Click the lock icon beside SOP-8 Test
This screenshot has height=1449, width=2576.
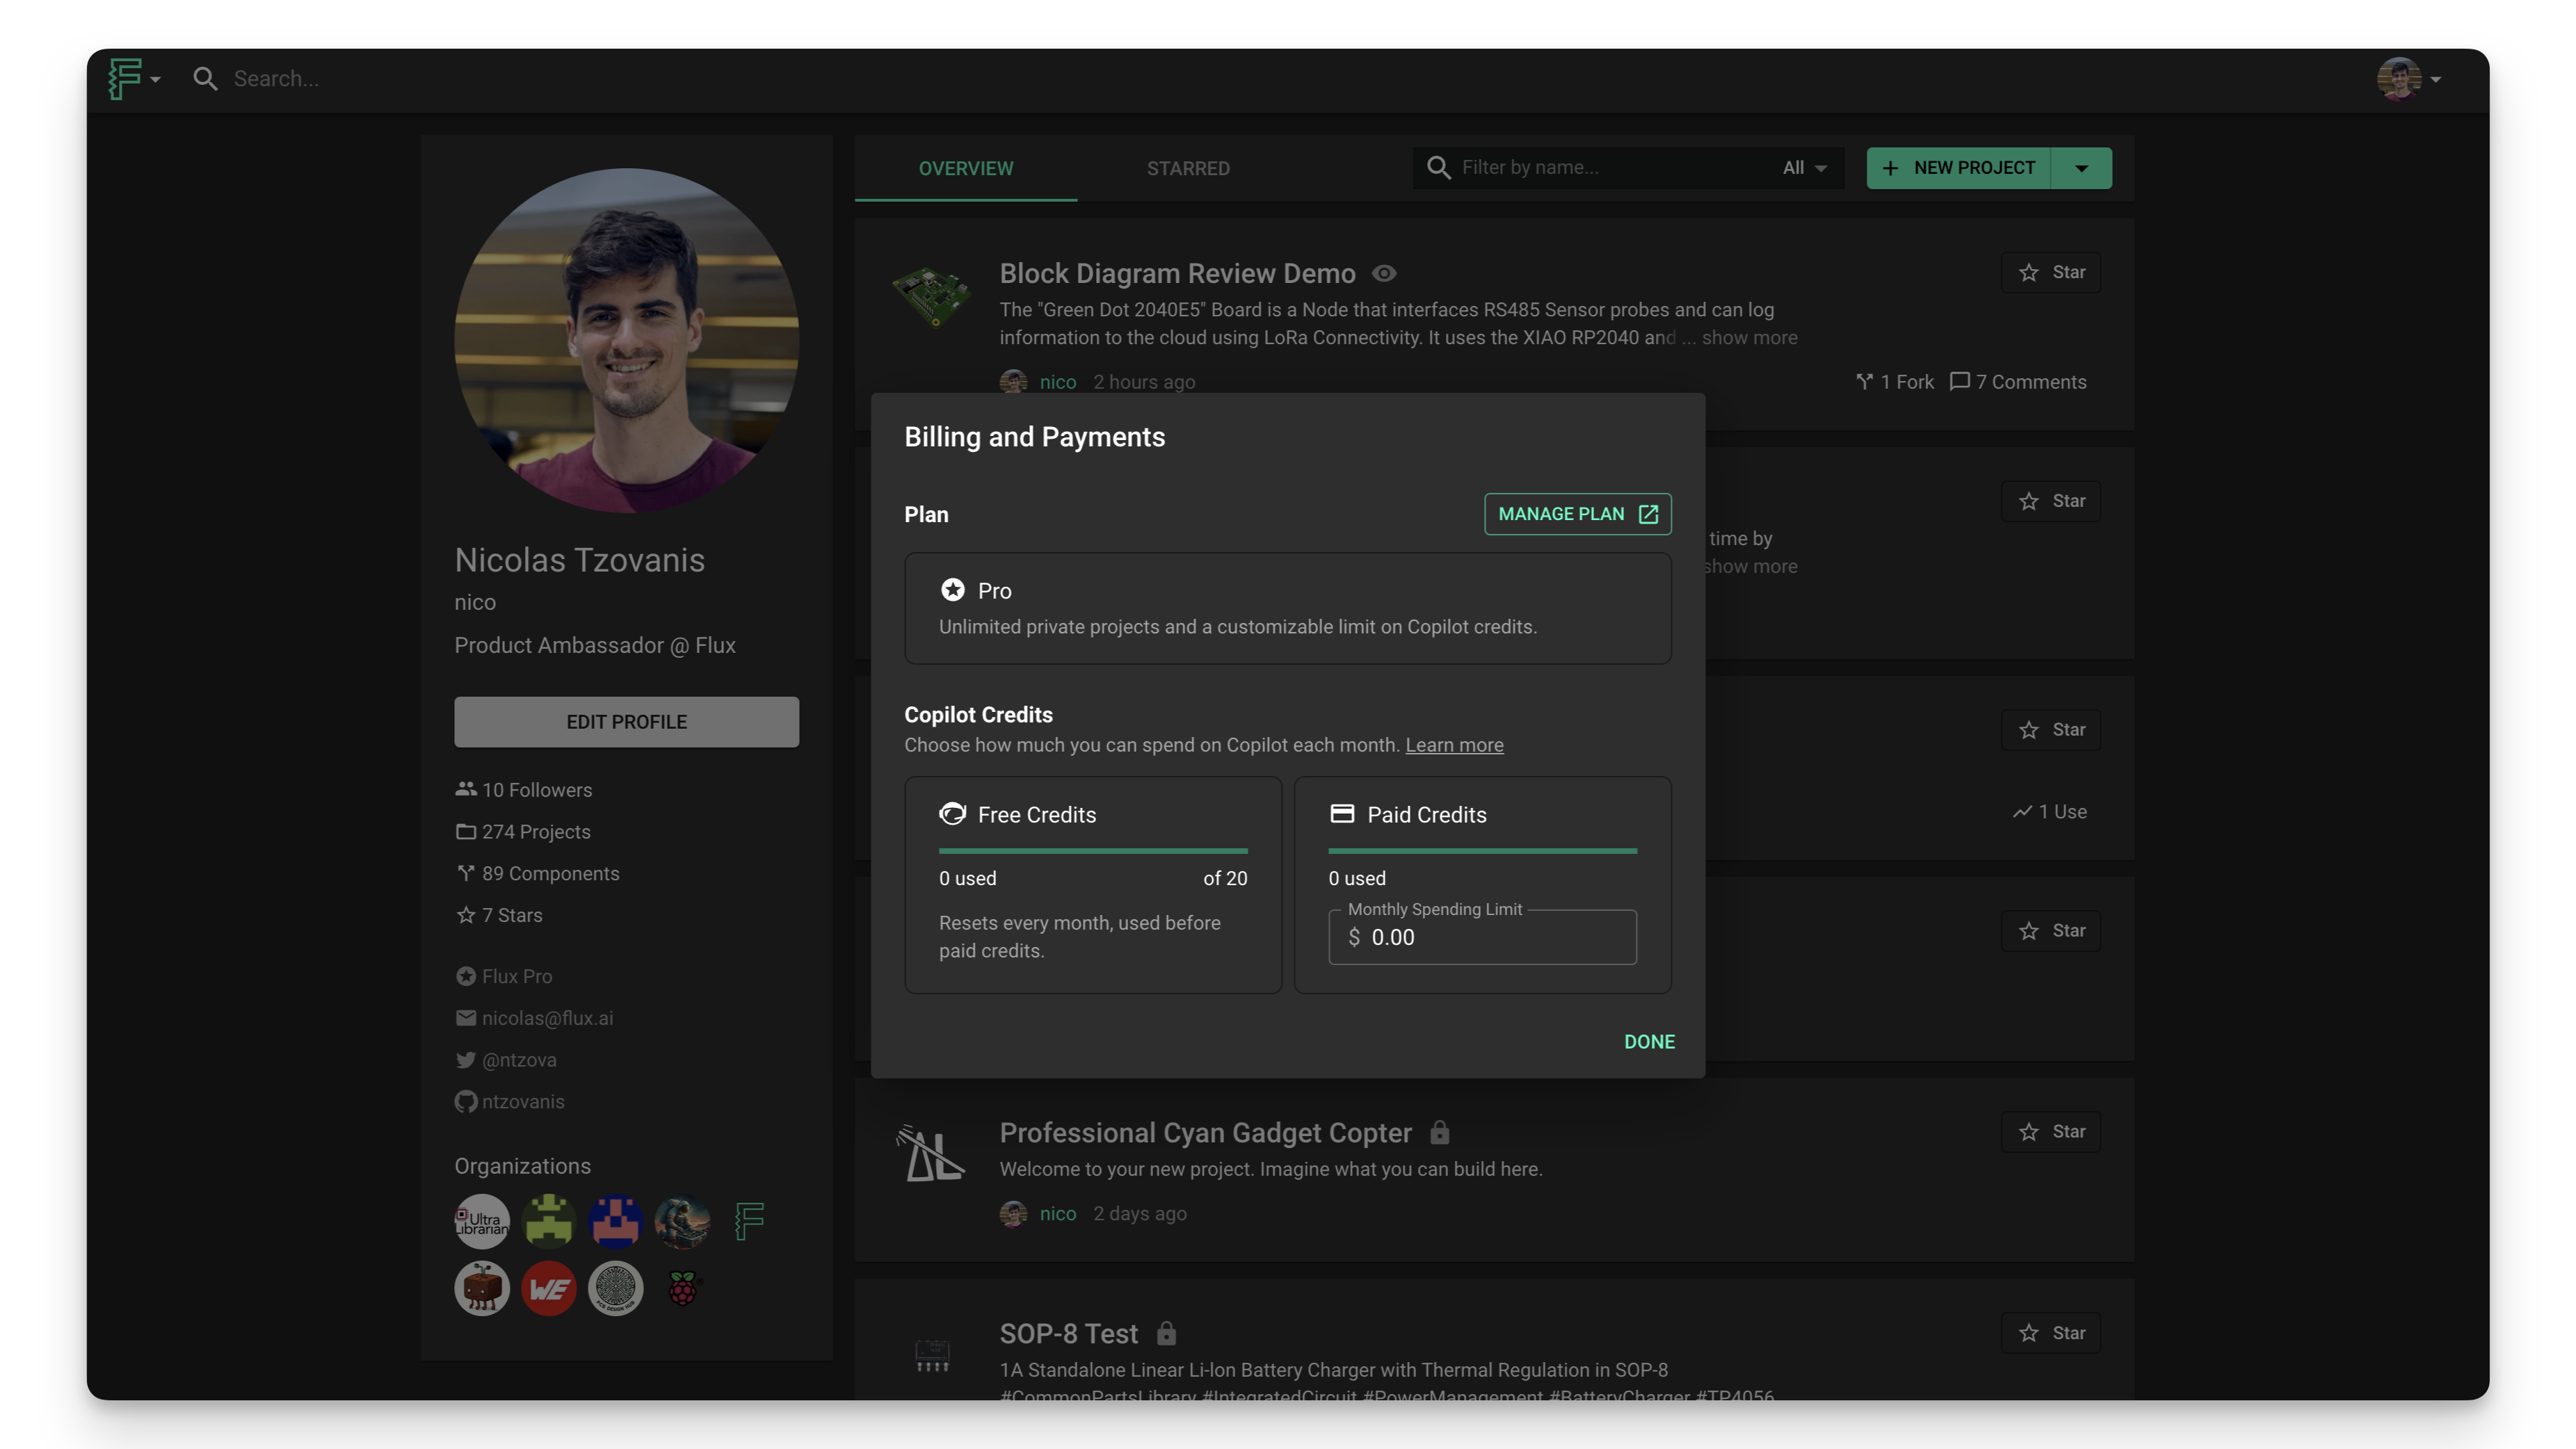click(1166, 1333)
